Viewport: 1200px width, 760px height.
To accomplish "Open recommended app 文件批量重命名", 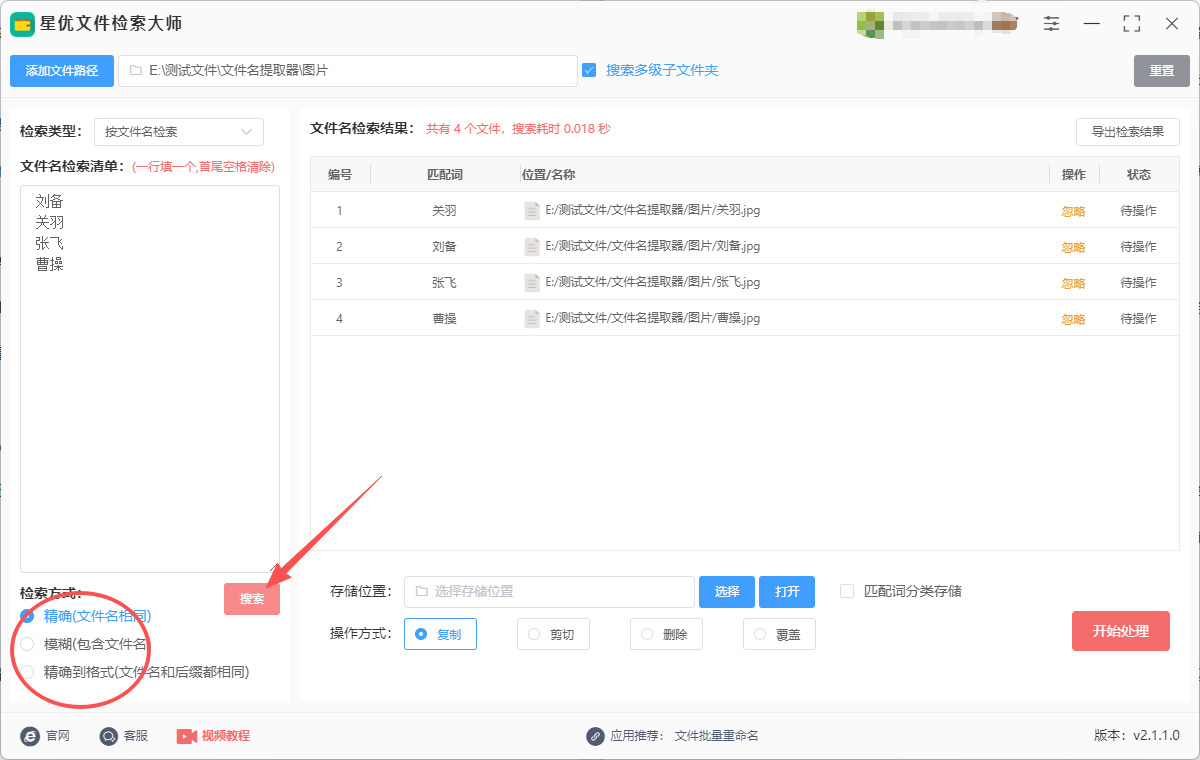I will pos(717,736).
